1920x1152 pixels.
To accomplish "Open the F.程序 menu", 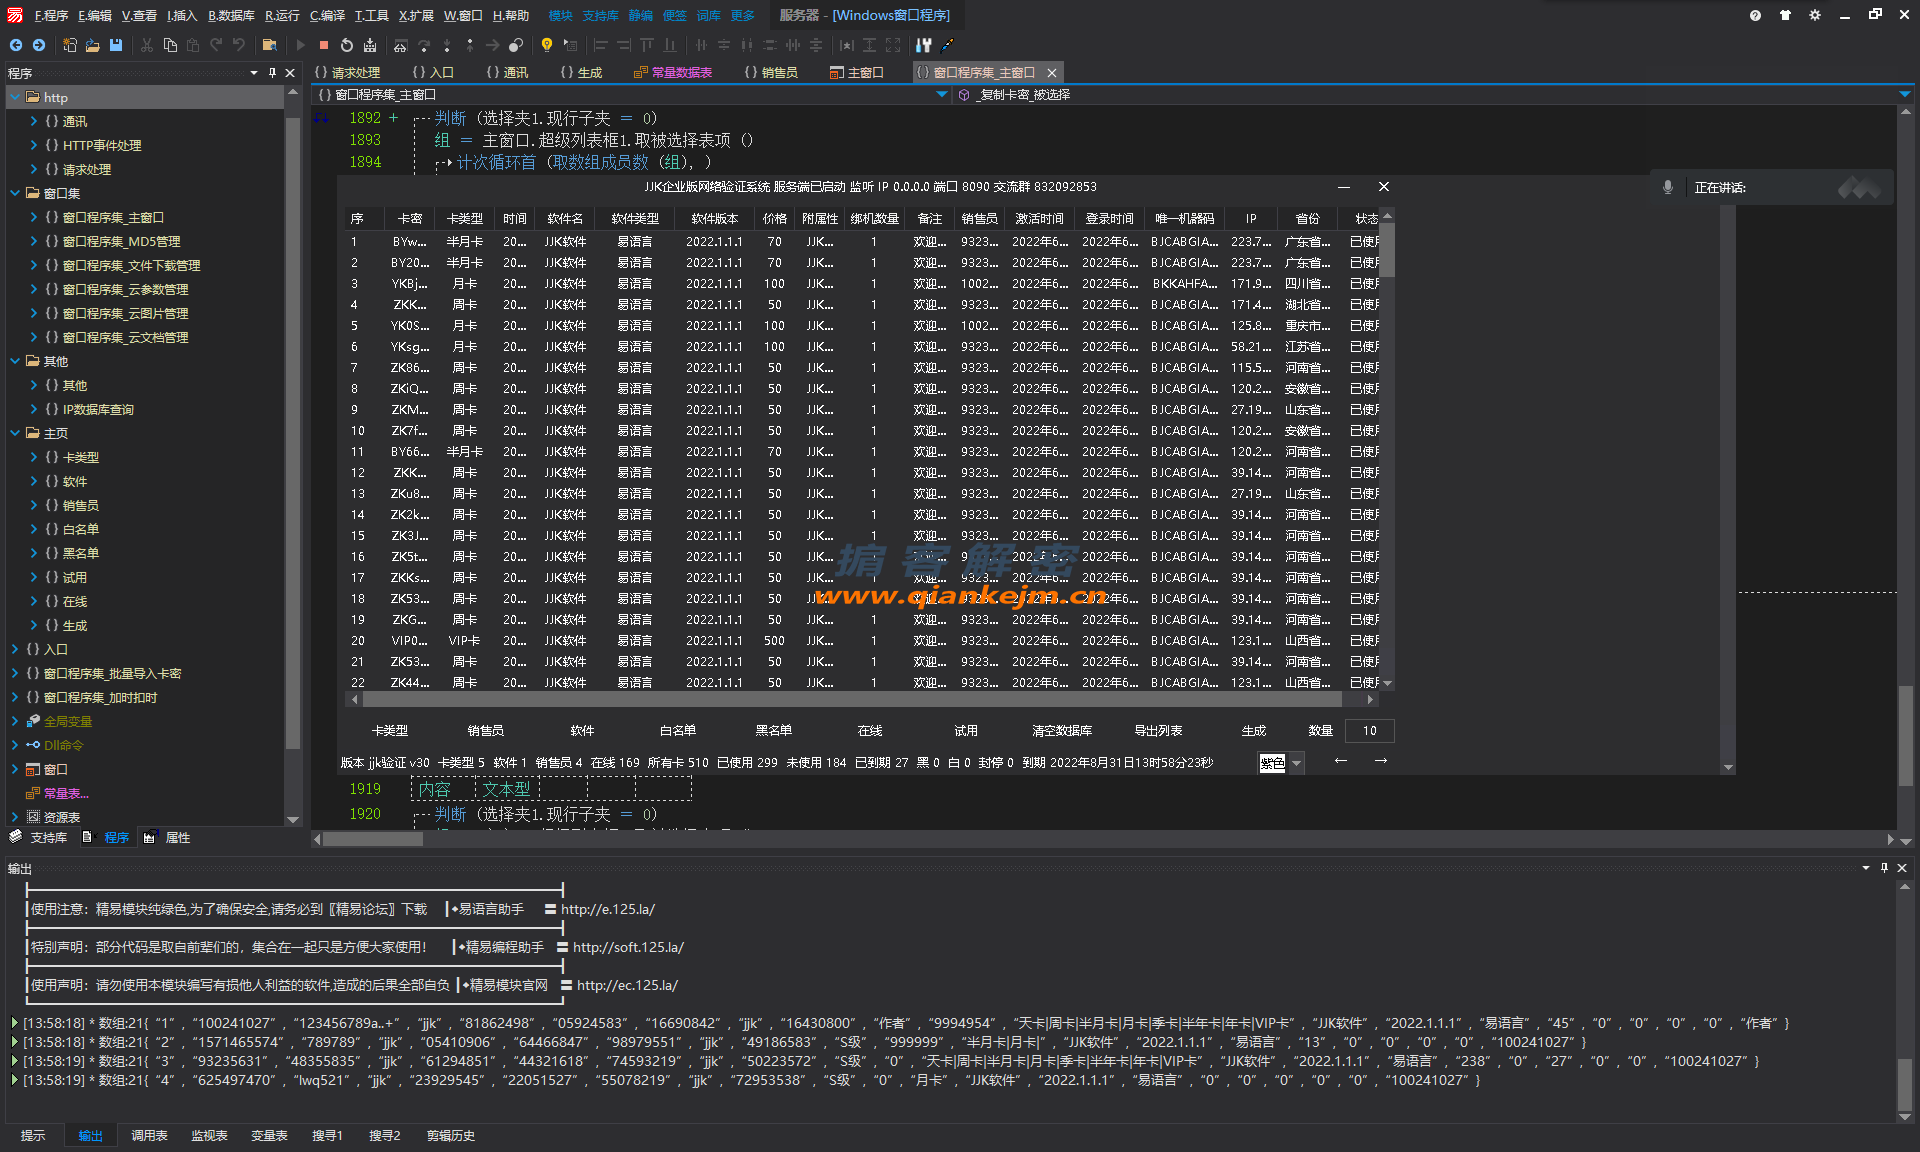I will pyautogui.click(x=51, y=15).
